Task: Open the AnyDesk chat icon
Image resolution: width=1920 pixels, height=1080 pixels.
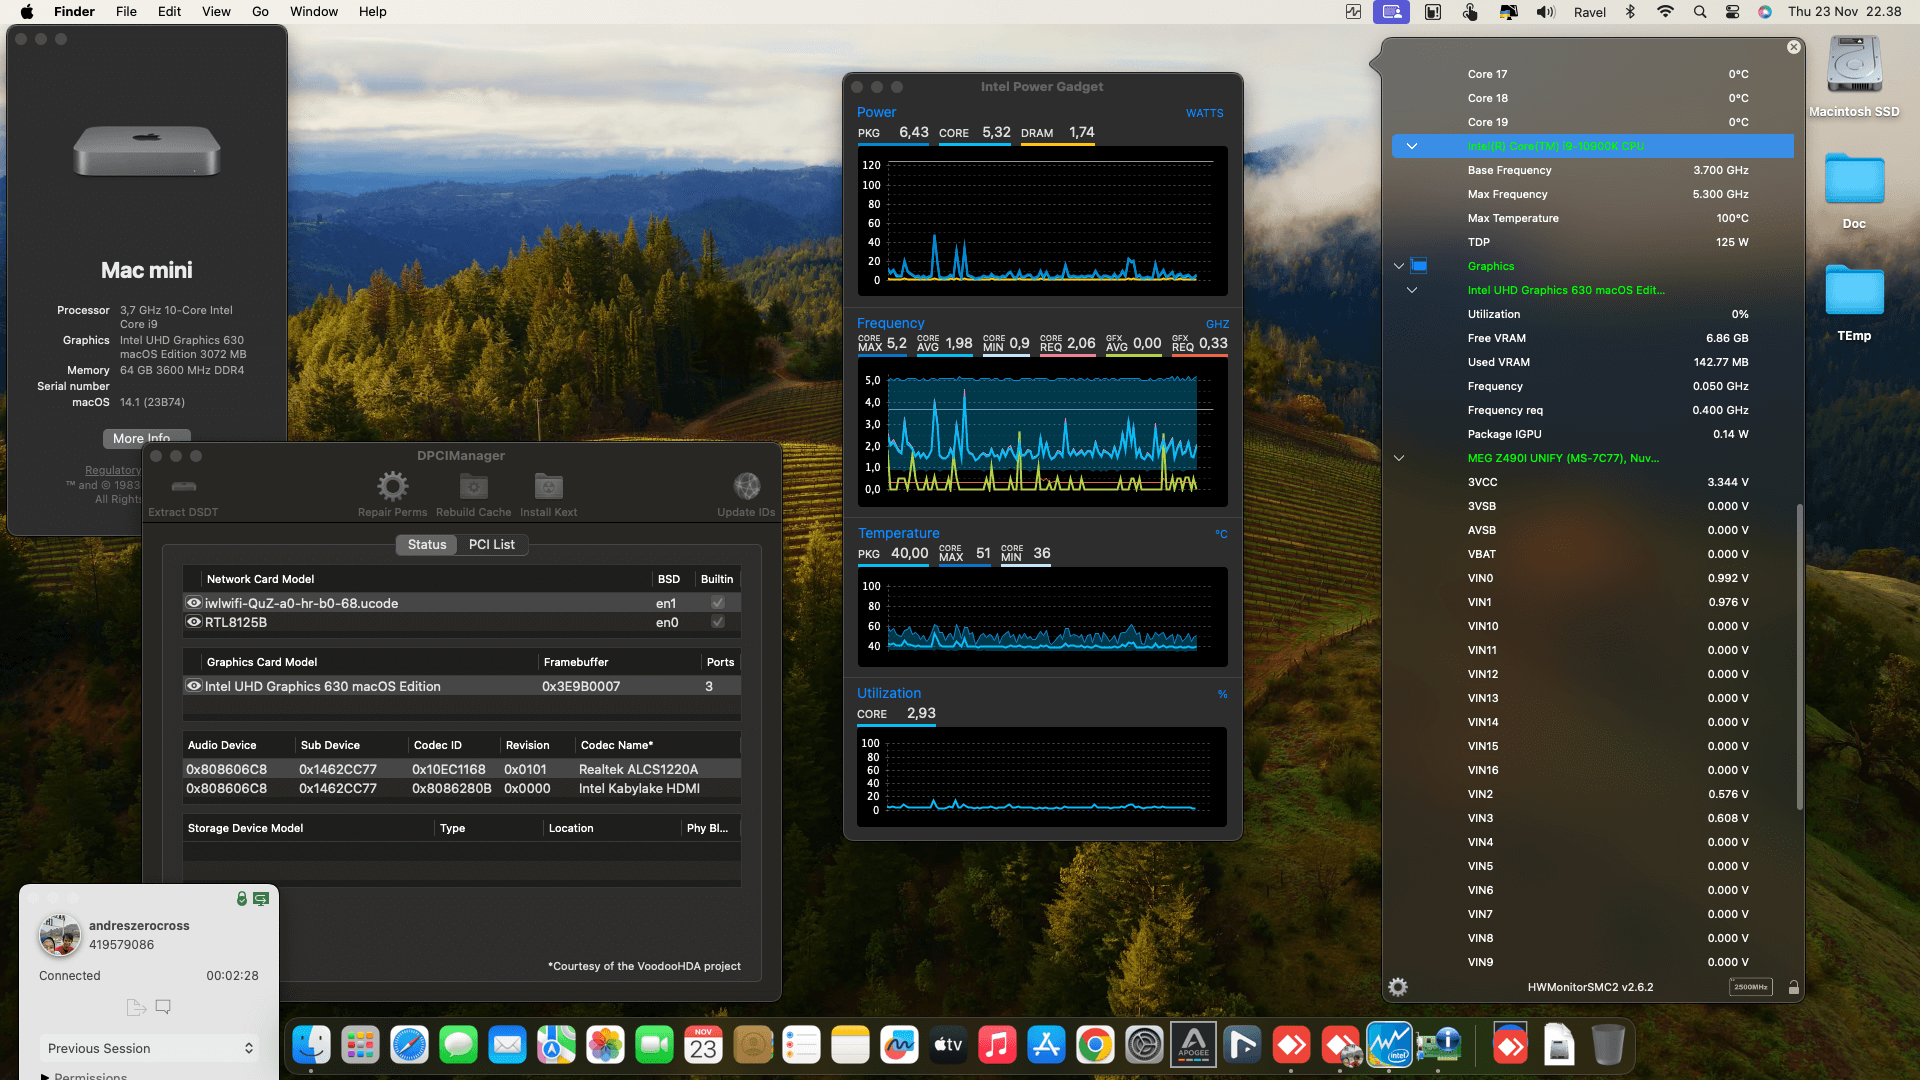Action: click(x=163, y=1007)
